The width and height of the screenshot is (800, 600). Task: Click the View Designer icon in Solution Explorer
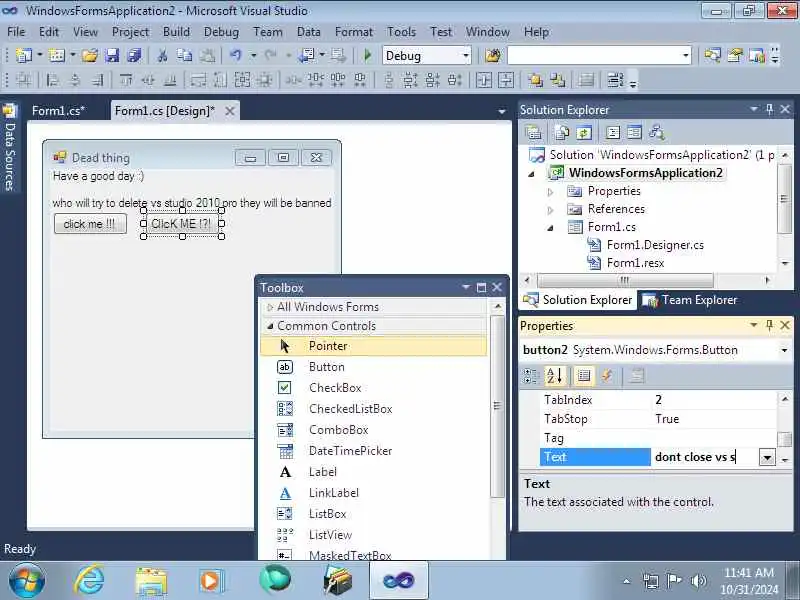point(634,133)
